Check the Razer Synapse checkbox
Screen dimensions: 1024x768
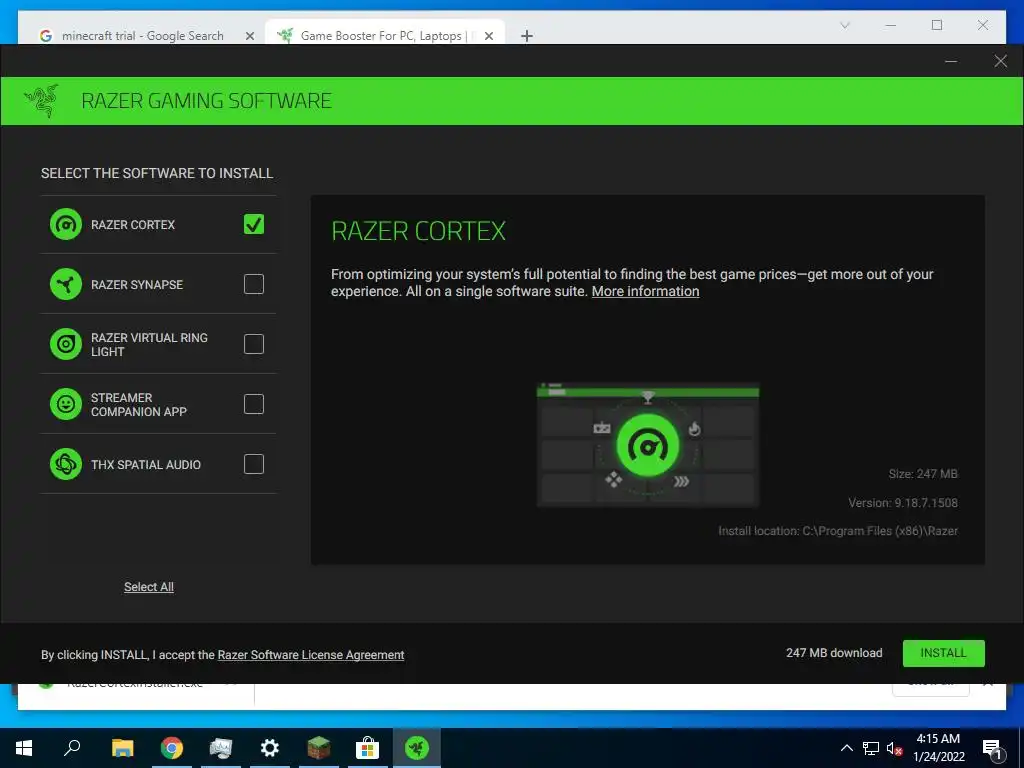pyautogui.click(x=254, y=284)
